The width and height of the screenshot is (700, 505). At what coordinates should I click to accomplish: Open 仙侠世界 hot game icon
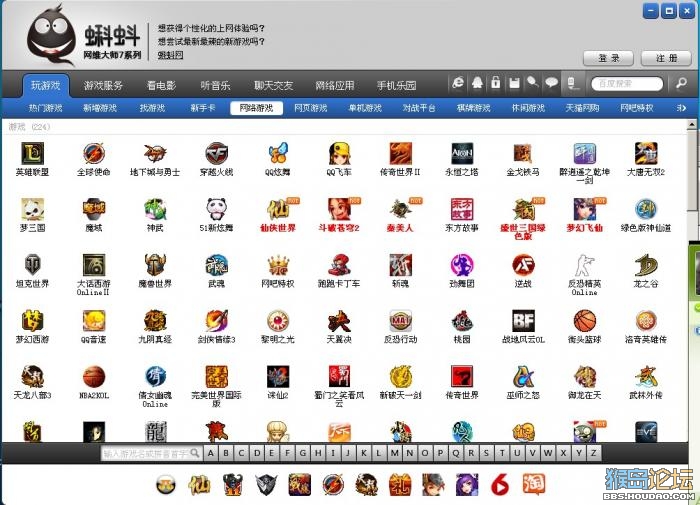click(278, 209)
